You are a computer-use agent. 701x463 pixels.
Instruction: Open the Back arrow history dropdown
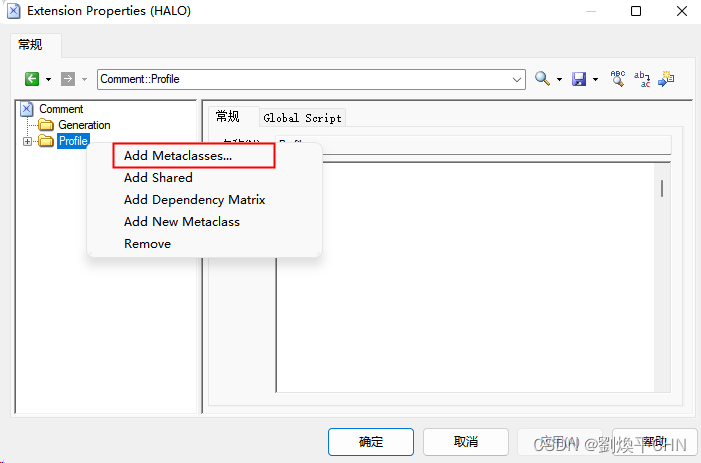coord(48,80)
